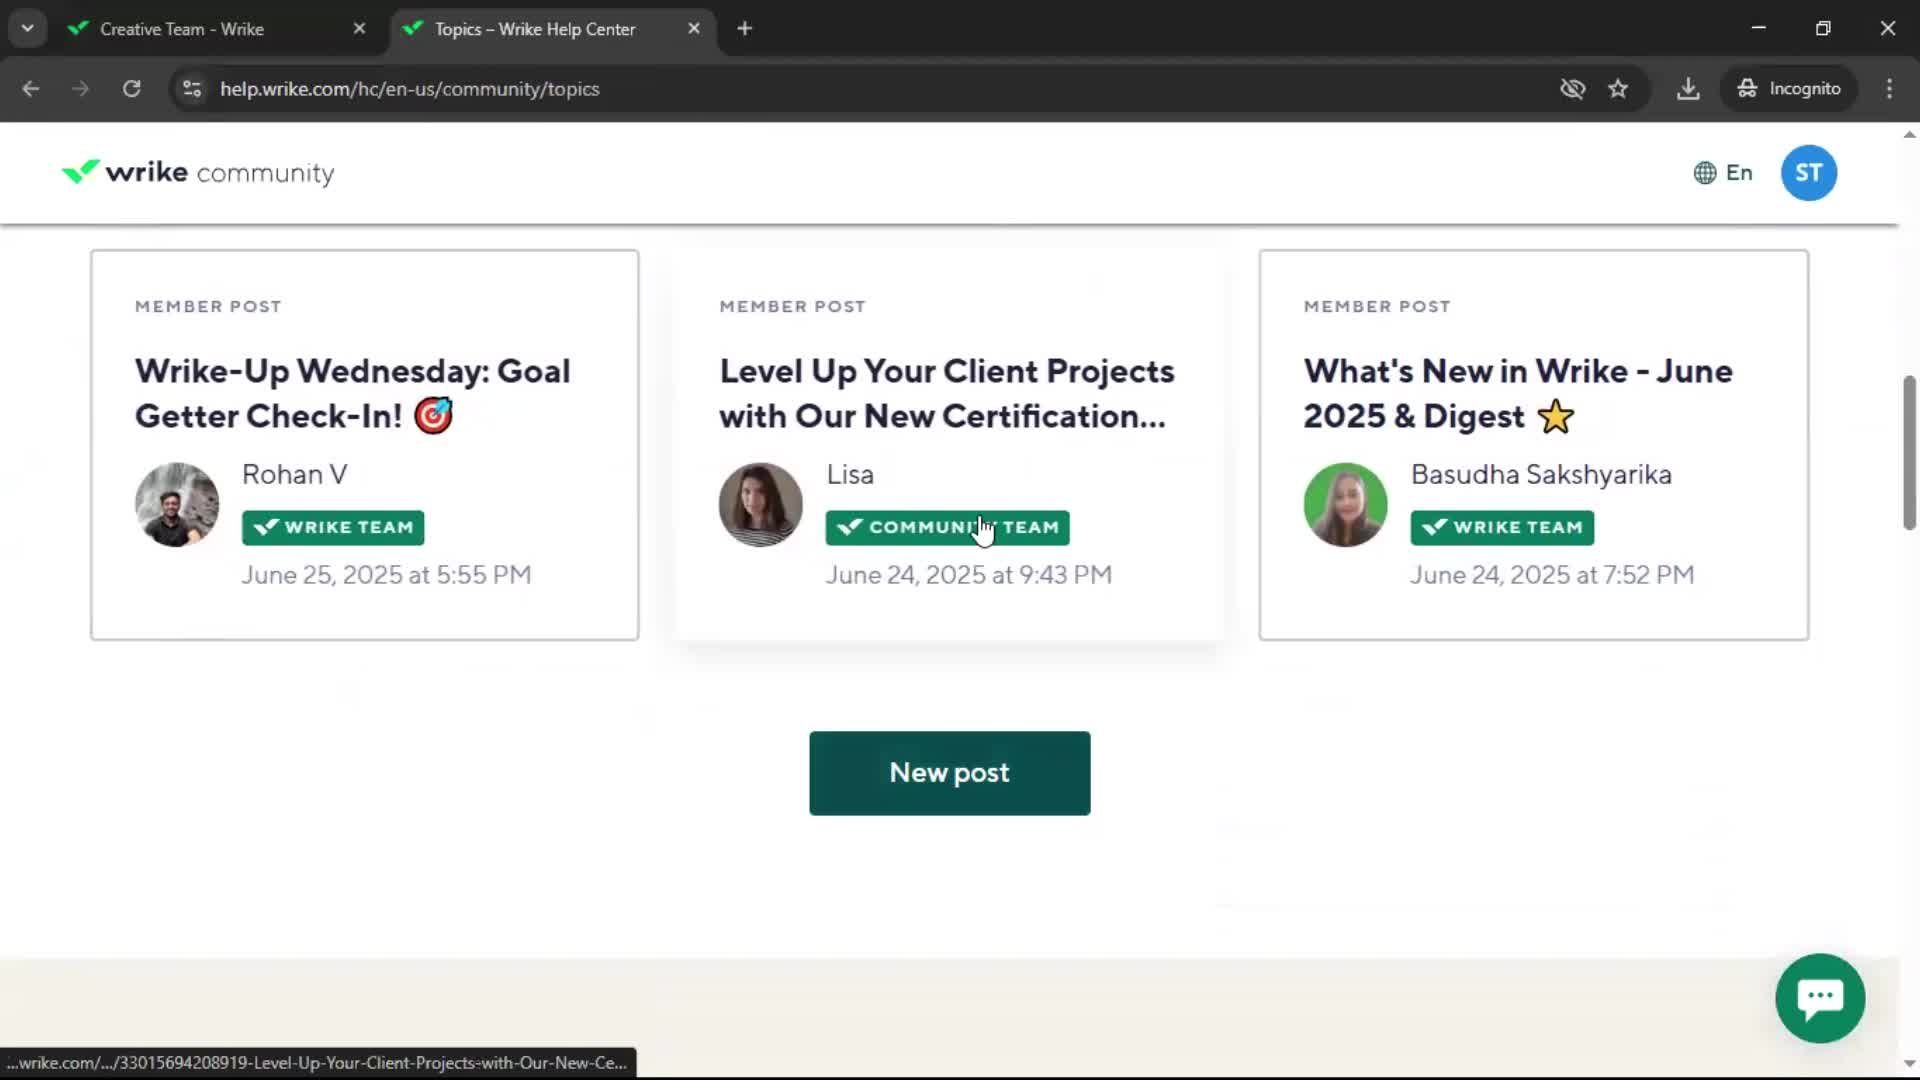
Task: Click the page vertical scrollbar thumb
Action: pyautogui.click(x=1909, y=452)
